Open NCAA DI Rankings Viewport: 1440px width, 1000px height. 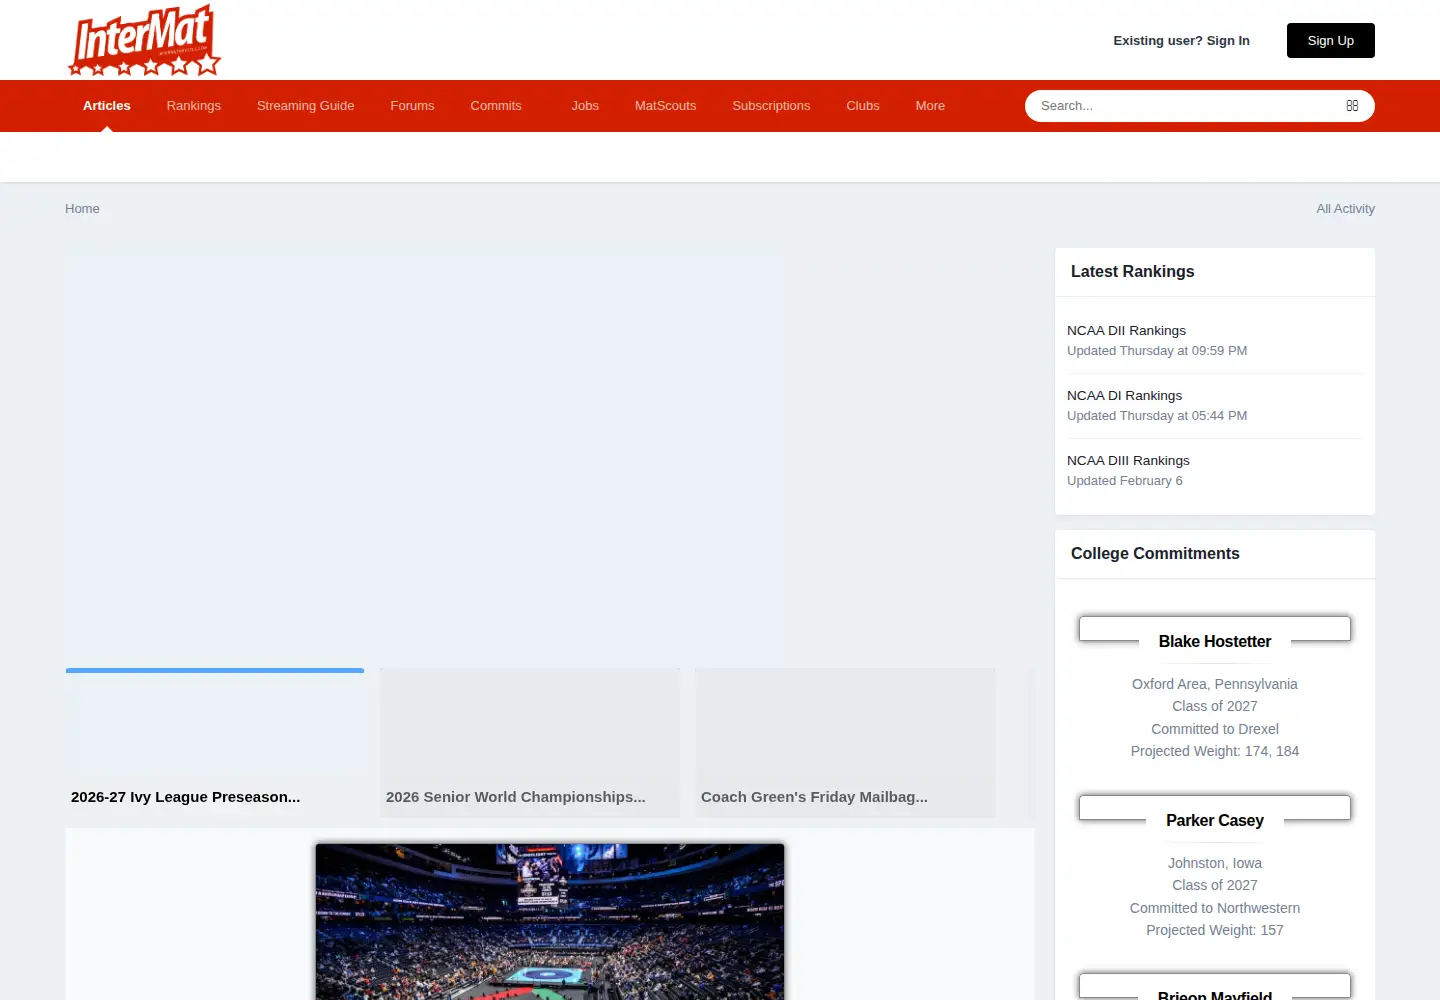coord(1124,396)
